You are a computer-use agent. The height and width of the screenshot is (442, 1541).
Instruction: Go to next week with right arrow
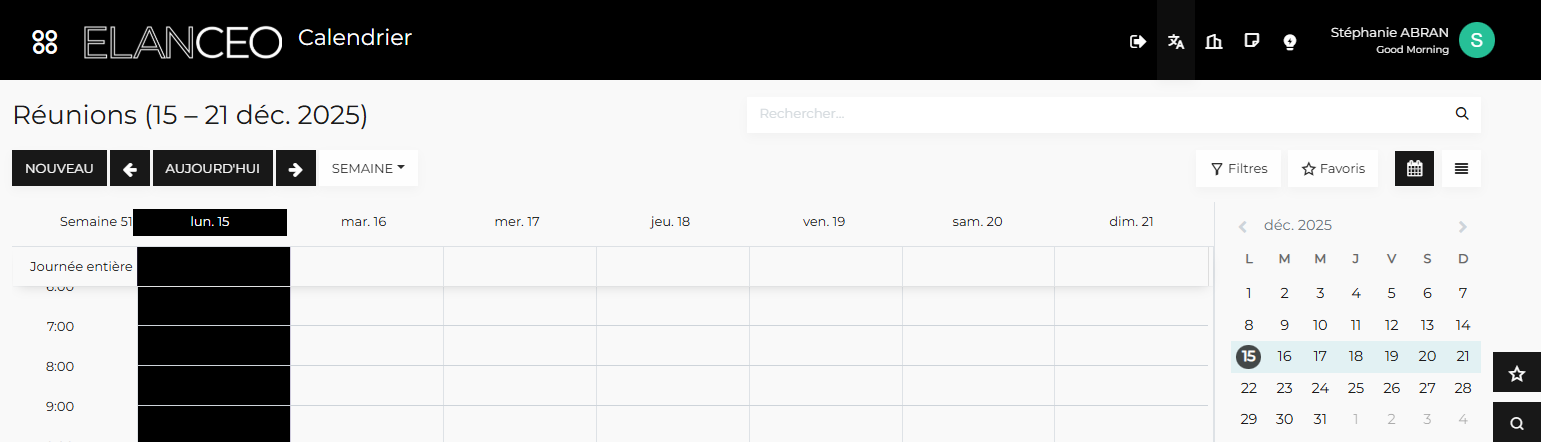(x=296, y=168)
